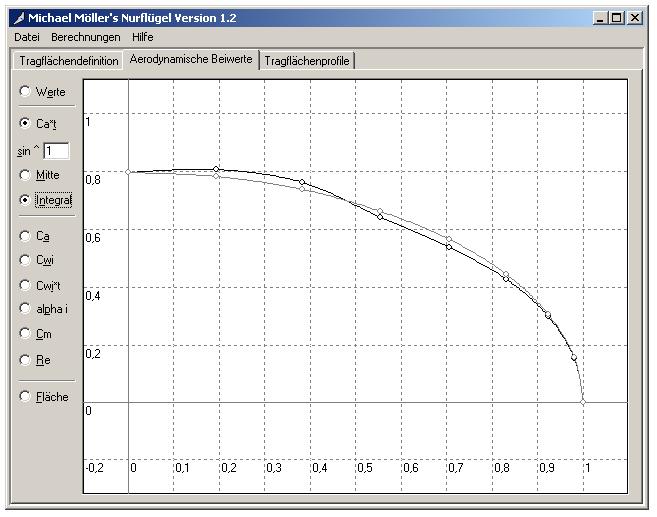Select the Werte radio button
Image resolution: width=657 pixels, height=517 pixels.
[x=25, y=92]
